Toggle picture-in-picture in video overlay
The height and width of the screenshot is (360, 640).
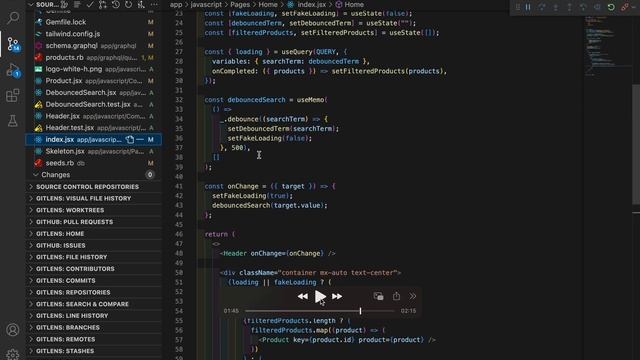tap(378, 296)
